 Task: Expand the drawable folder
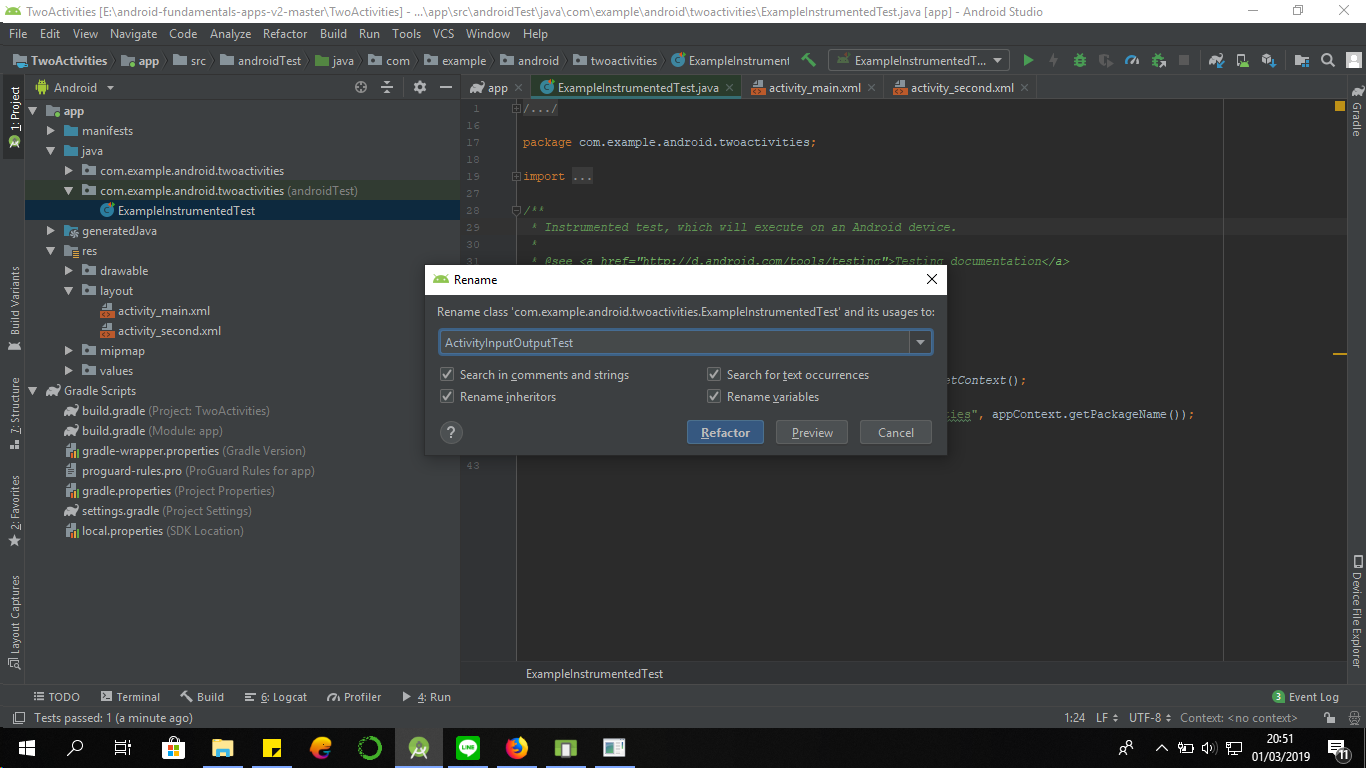[x=67, y=270]
